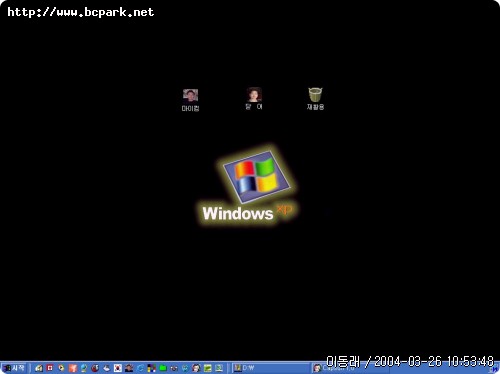The height and width of the screenshot is (374, 500).
Task: Open the portrait photo icon in the middle
Action: pos(254,99)
